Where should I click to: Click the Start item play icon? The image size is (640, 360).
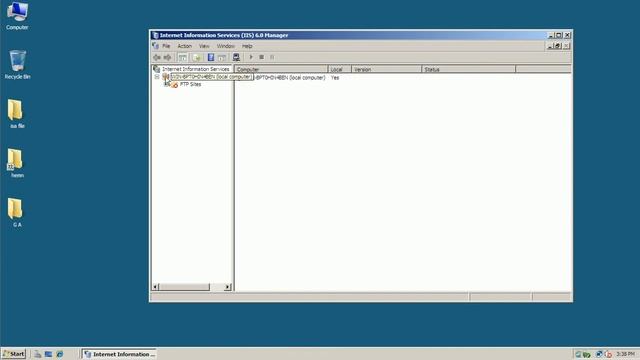pyautogui.click(x=251, y=57)
